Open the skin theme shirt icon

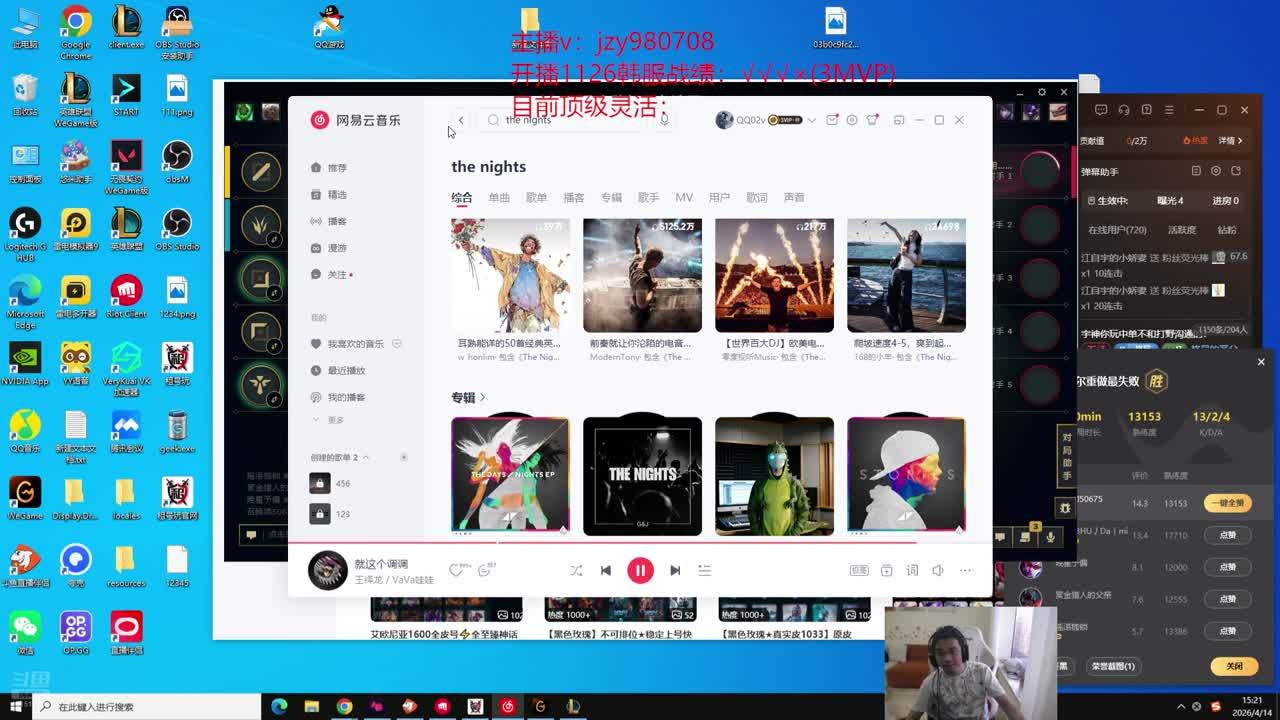pos(873,120)
